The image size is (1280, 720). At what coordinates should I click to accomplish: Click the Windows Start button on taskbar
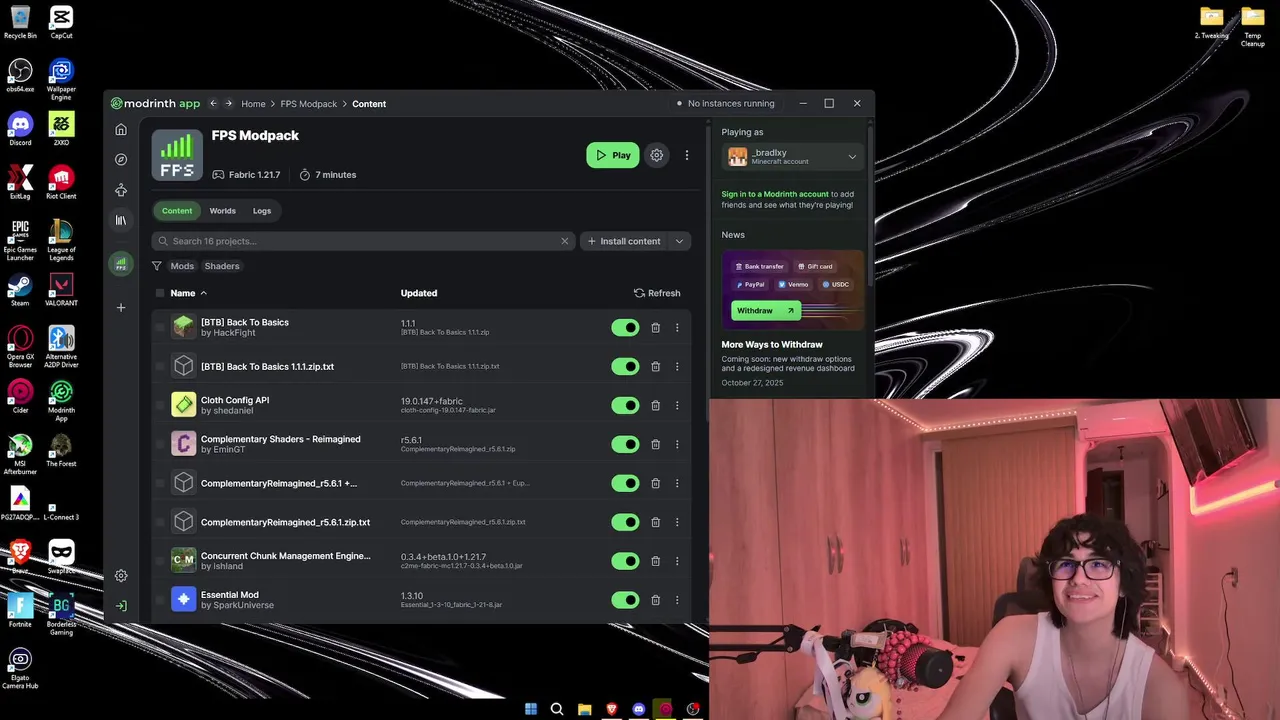coord(531,709)
